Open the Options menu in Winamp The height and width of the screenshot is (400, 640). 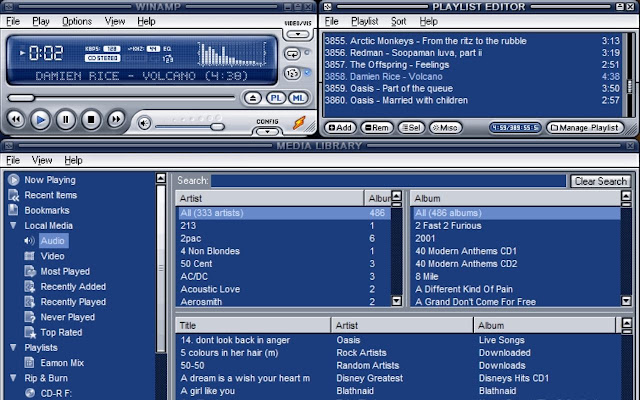pyautogui.click(x=77, y=21)
